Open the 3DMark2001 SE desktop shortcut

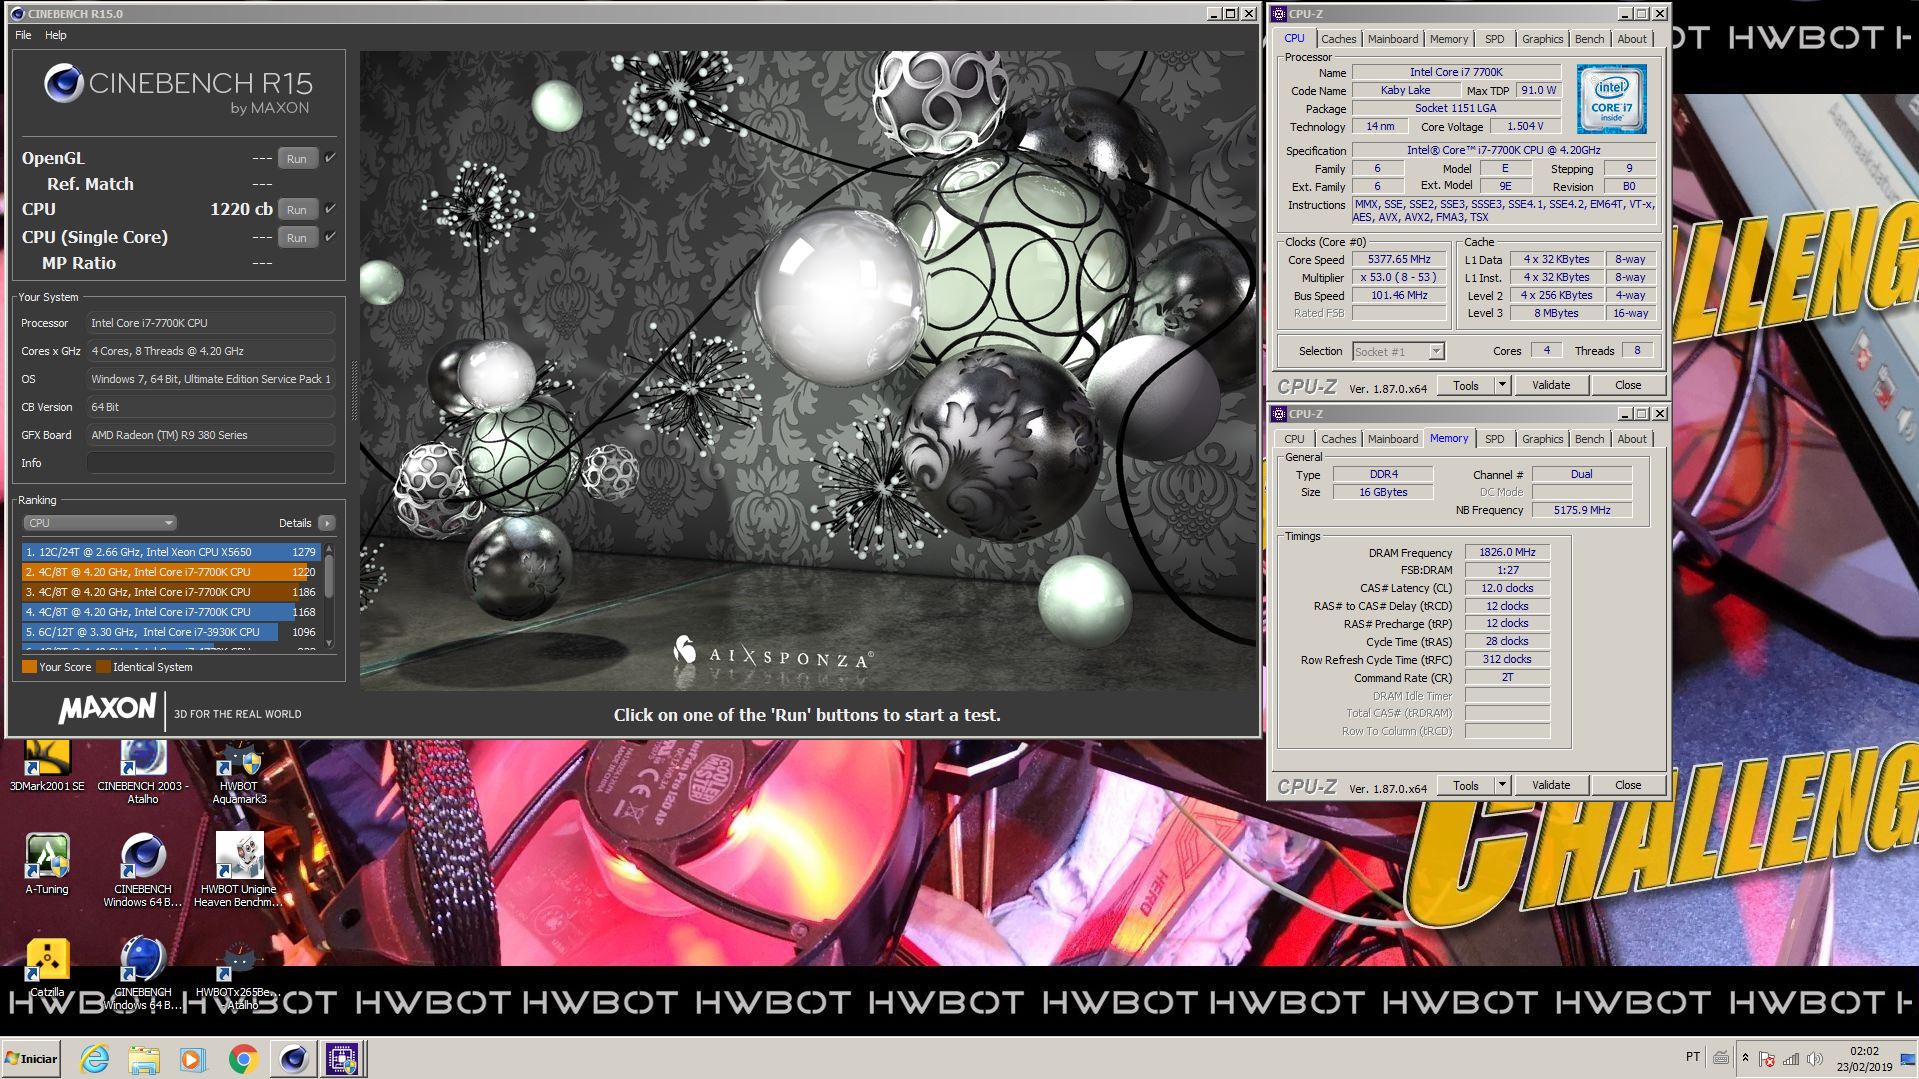point(47,766)
